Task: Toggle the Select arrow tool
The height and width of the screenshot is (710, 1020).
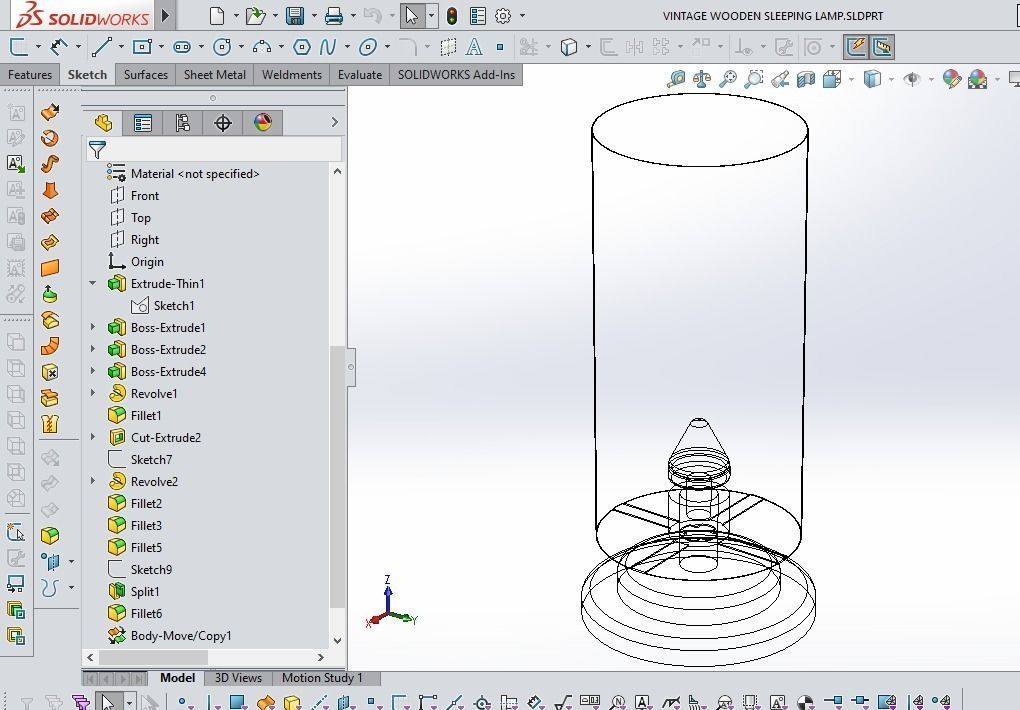Action: tap(411, 16)
